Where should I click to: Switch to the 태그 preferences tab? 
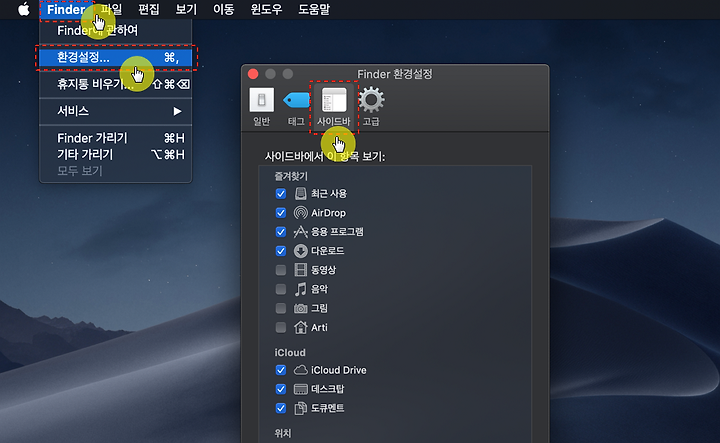(x=296, y=107)
